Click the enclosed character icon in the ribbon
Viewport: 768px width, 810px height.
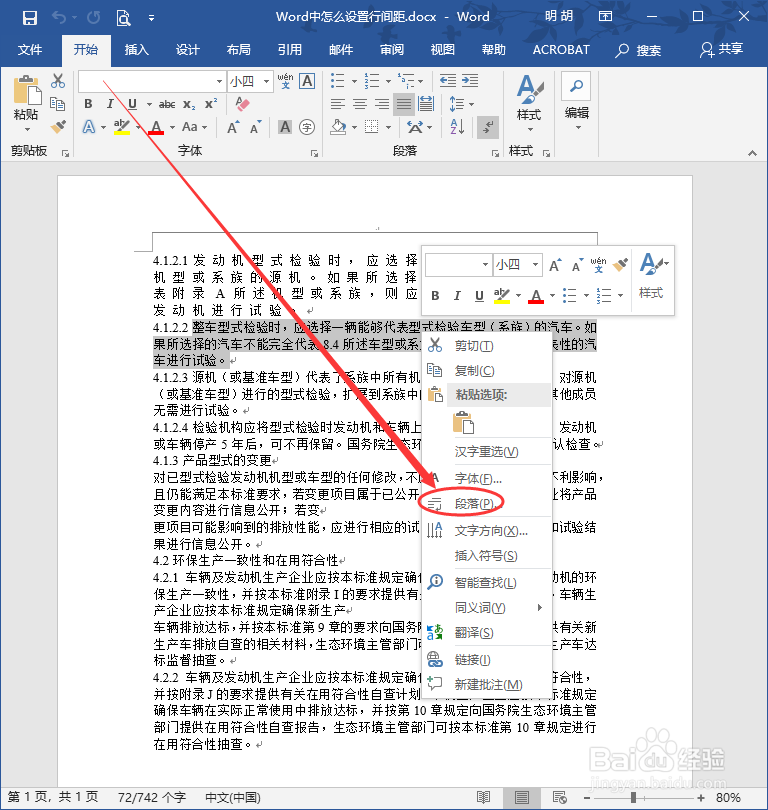tap(307, 127)
